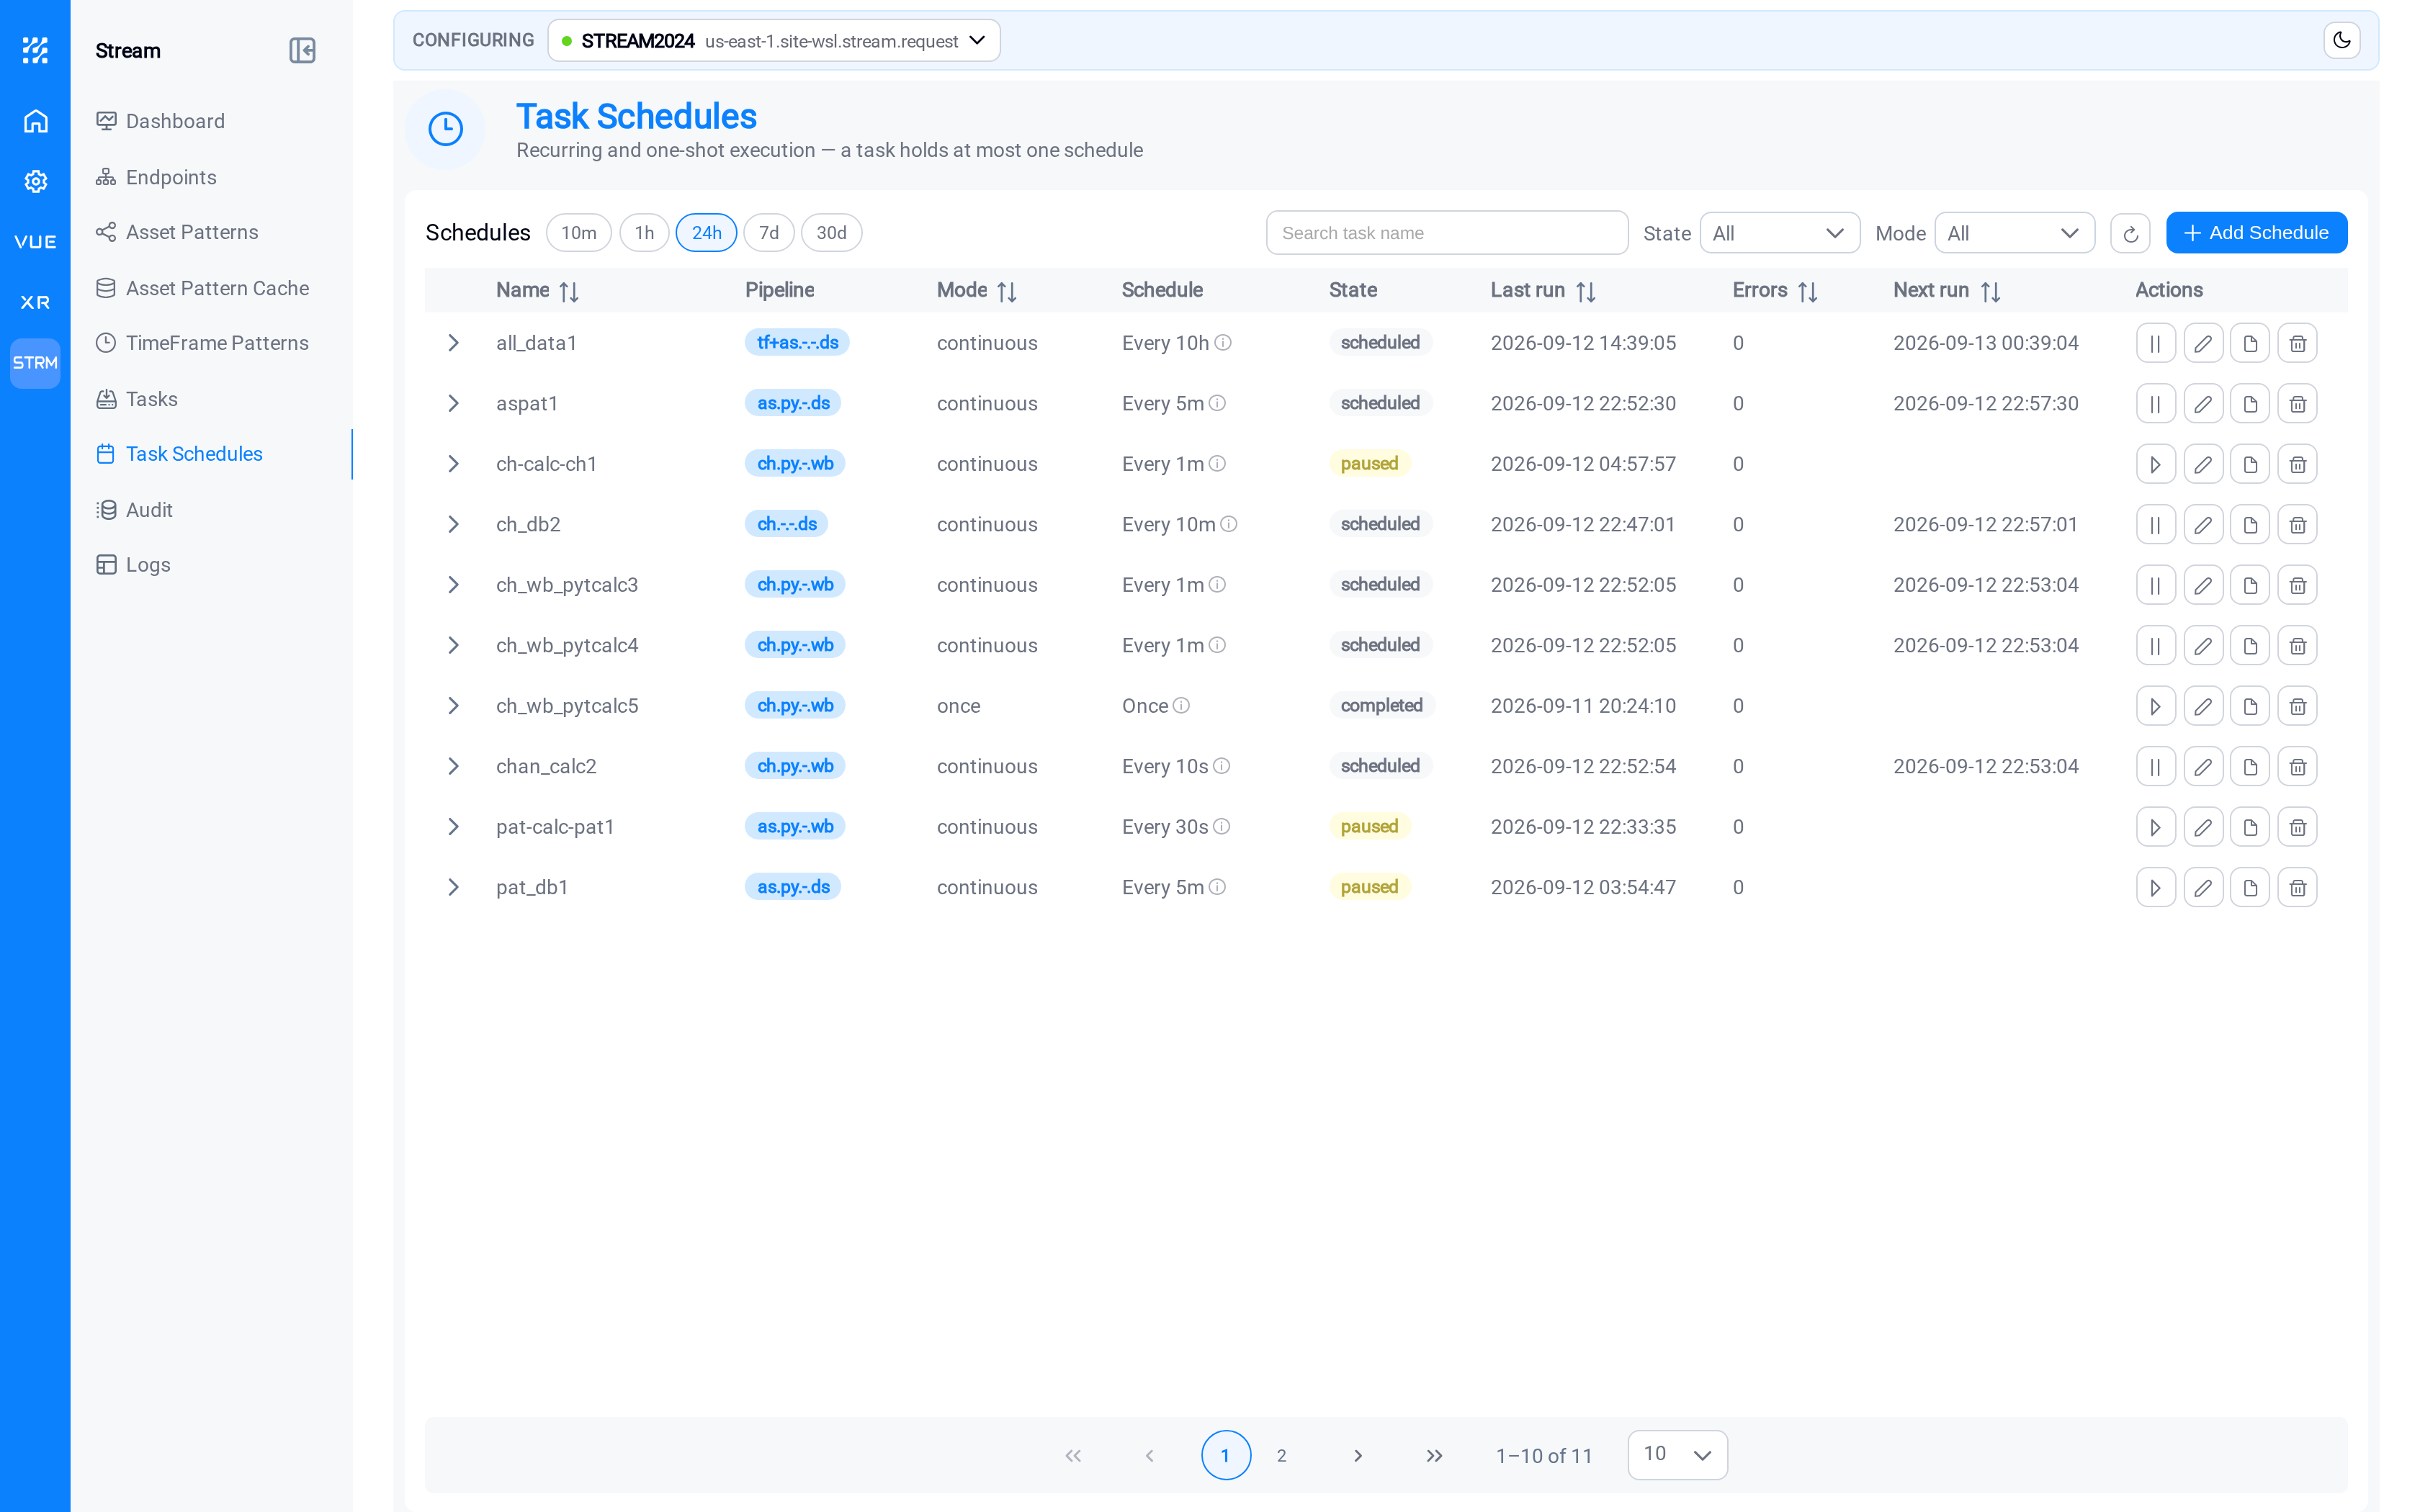Collapse the Stream sidebar panel

tap(302, 50)
